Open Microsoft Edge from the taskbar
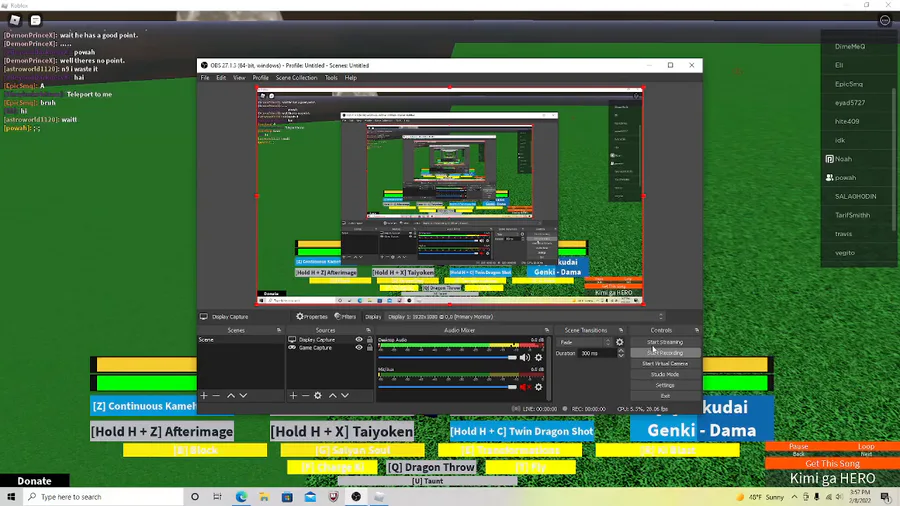900x506 pixels. click(x=241, y=497)
